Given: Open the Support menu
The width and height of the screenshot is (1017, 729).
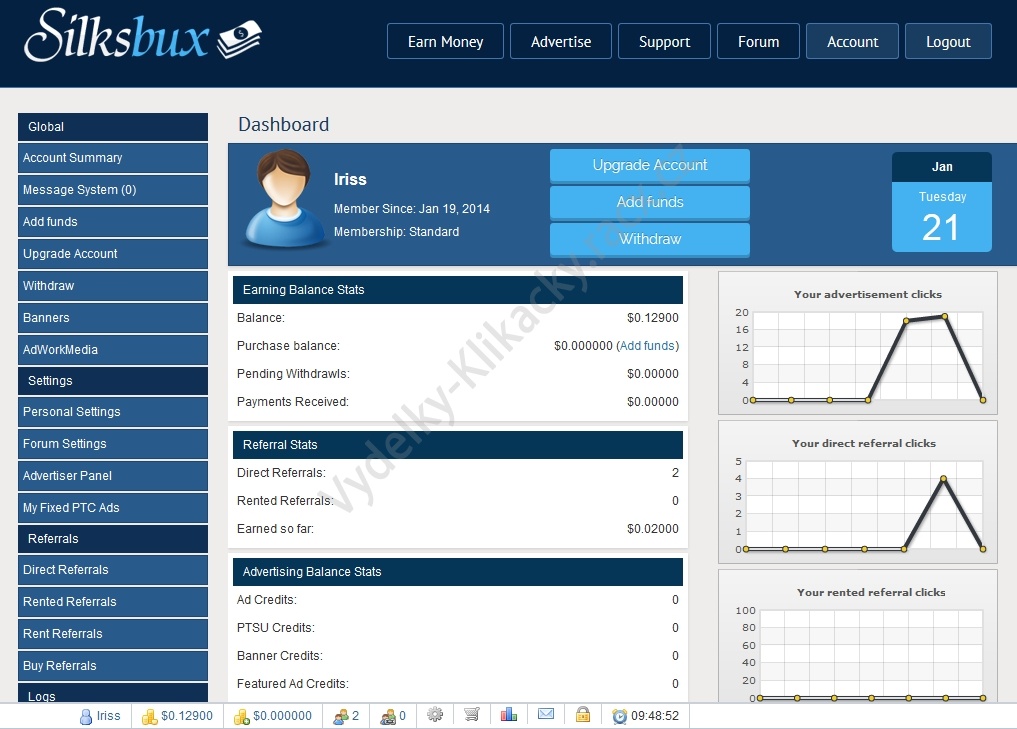Looking at the screenshot, I should (x=664, y=42).
